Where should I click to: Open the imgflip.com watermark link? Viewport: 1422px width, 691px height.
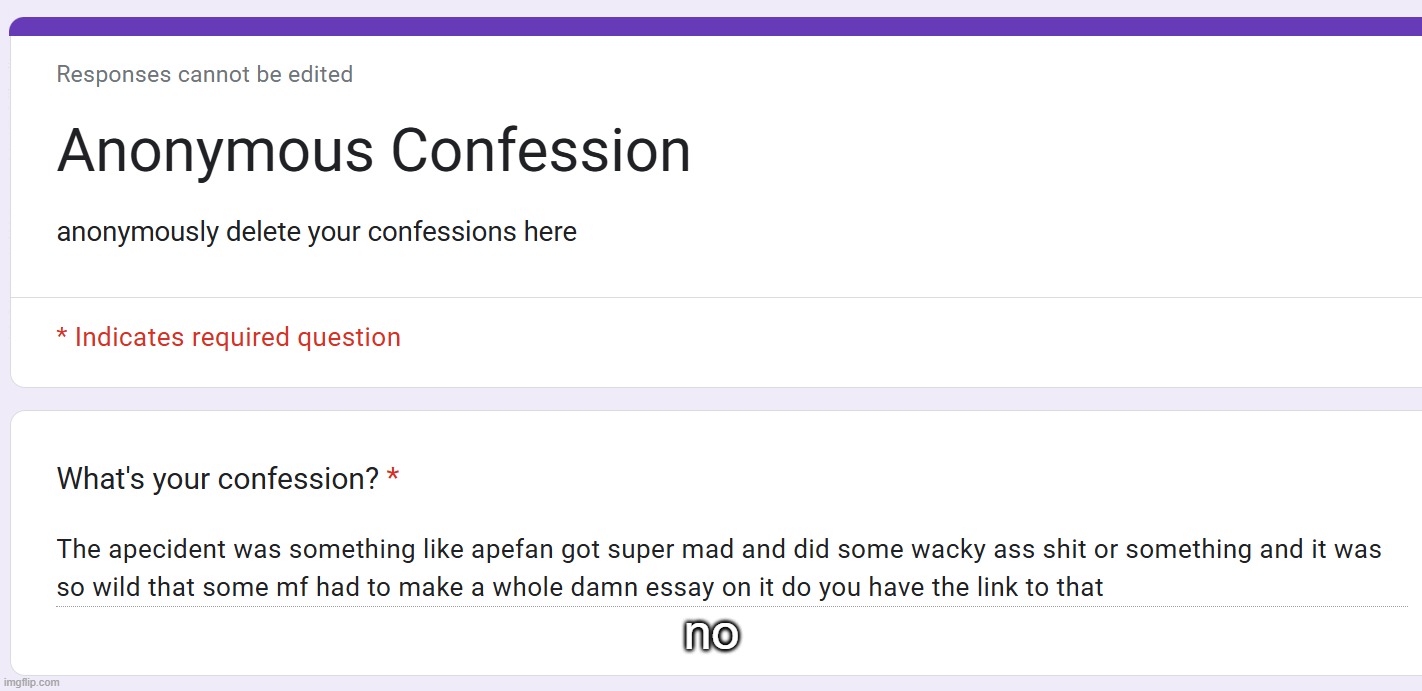point(31,683)
